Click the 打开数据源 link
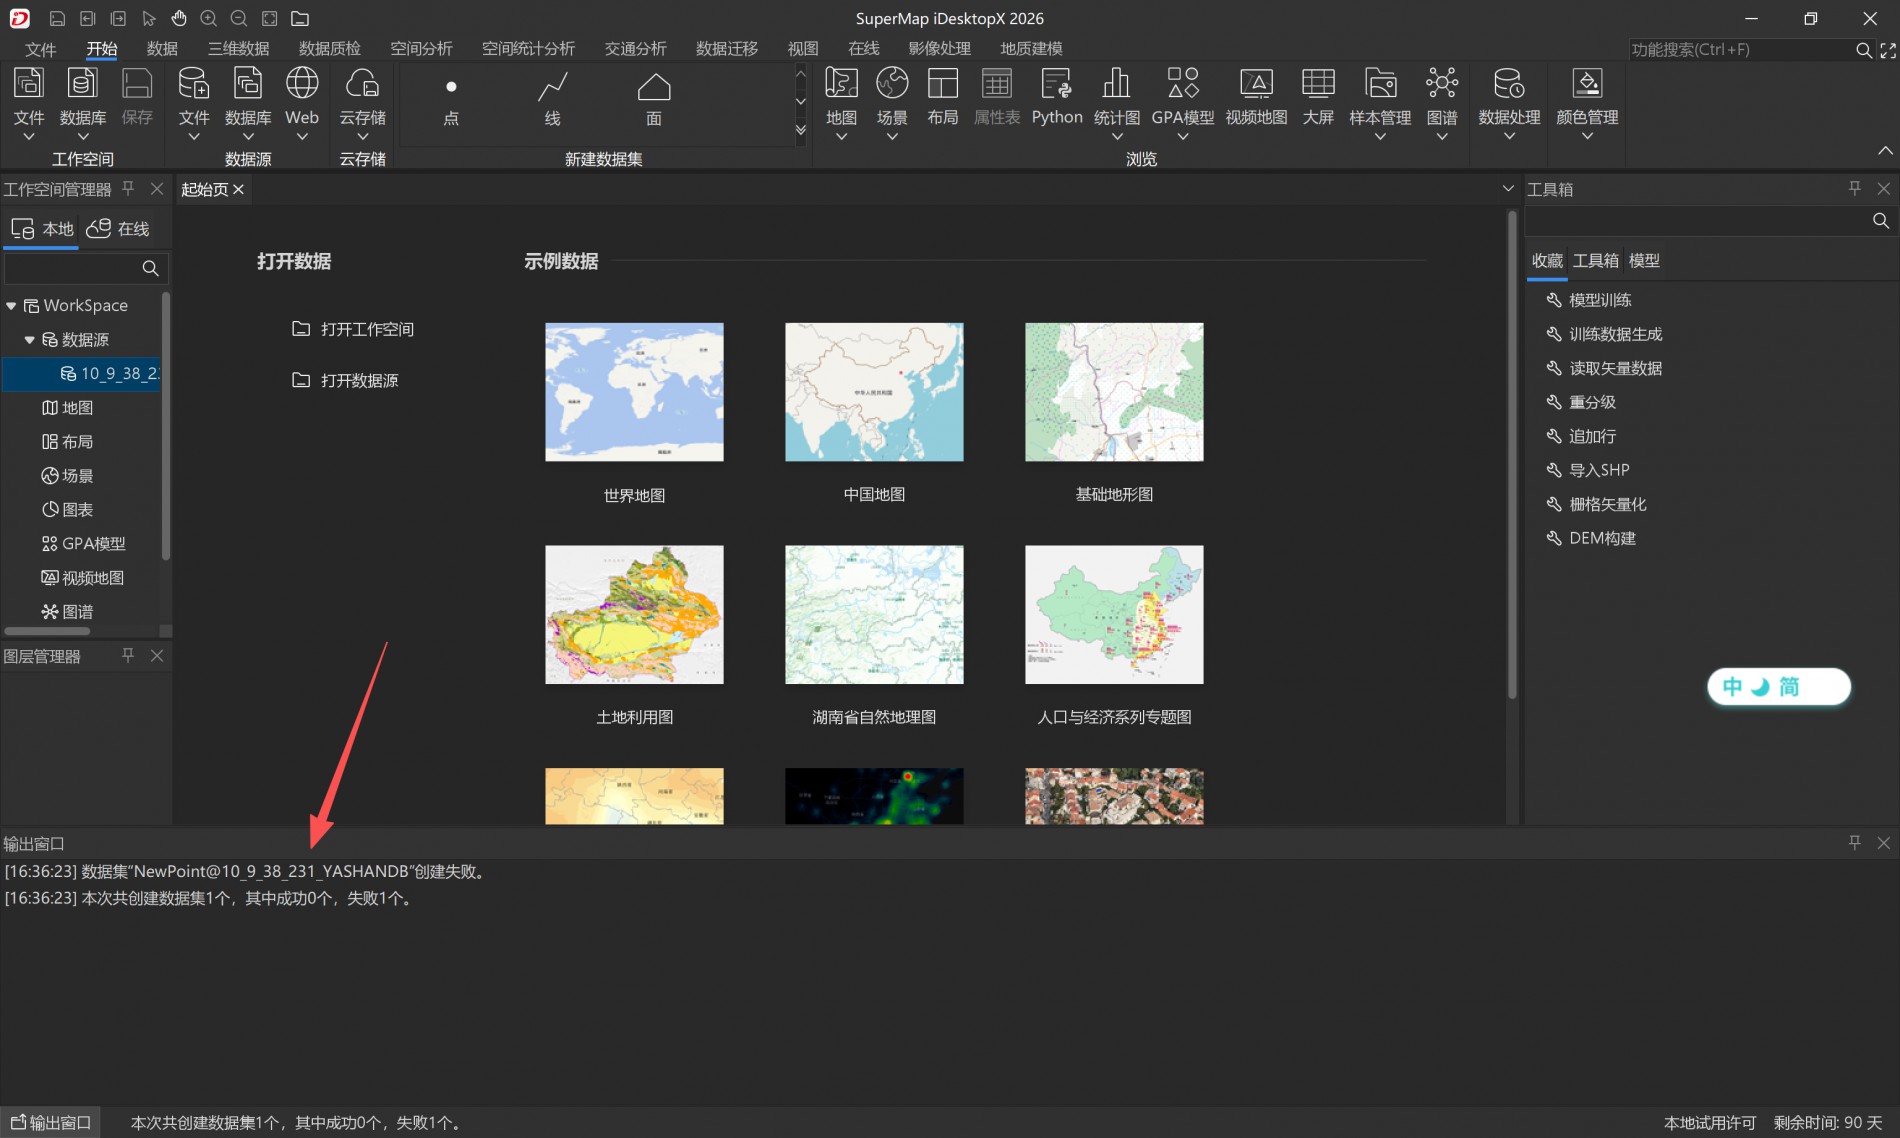 345,380
